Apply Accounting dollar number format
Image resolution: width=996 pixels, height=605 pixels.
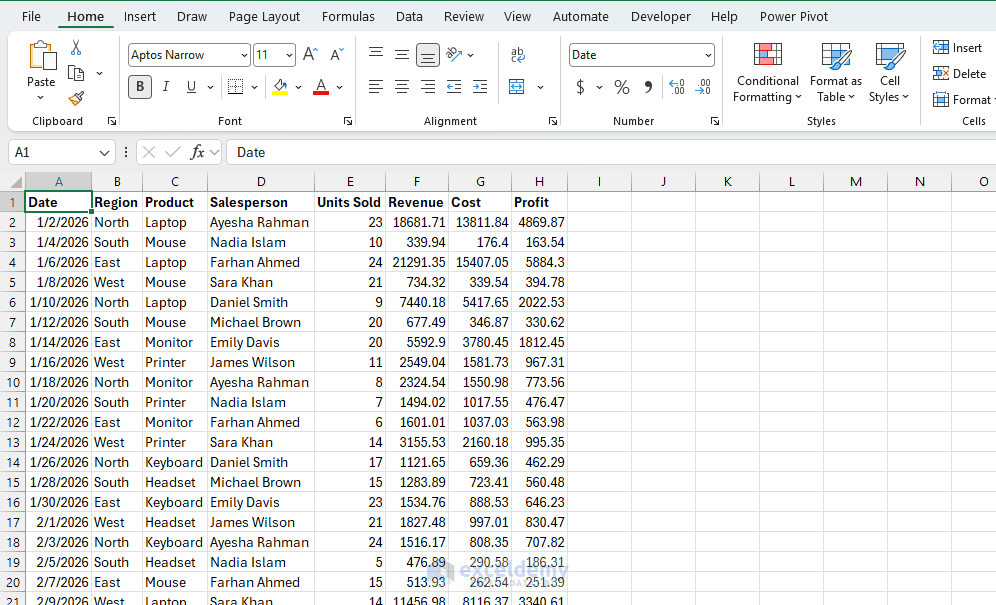coord(581,87)
